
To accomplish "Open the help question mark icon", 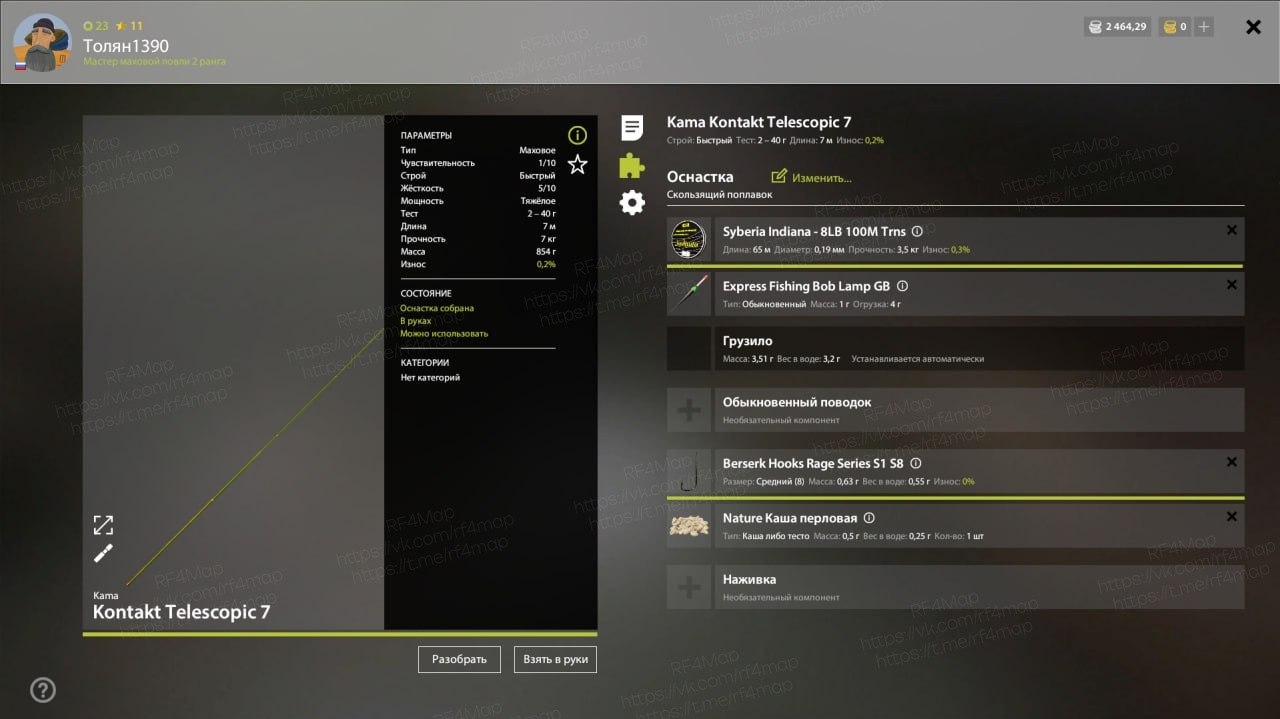I will [43, 690].
